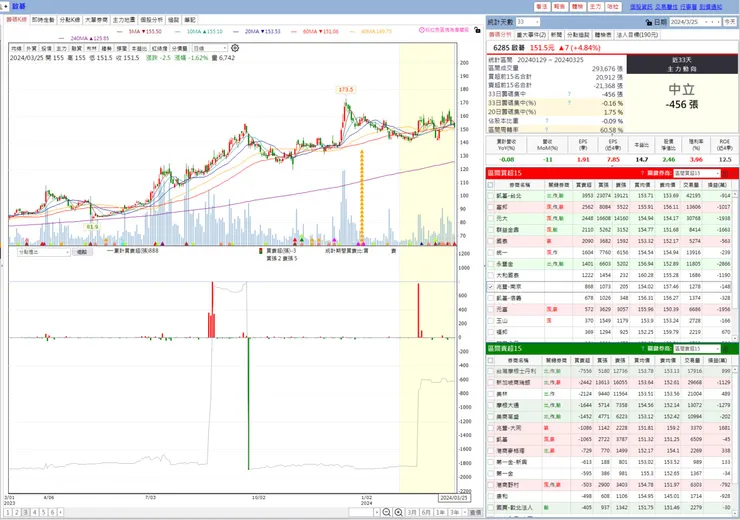Switch to the 即時走勢 tab

coord(43,20)
